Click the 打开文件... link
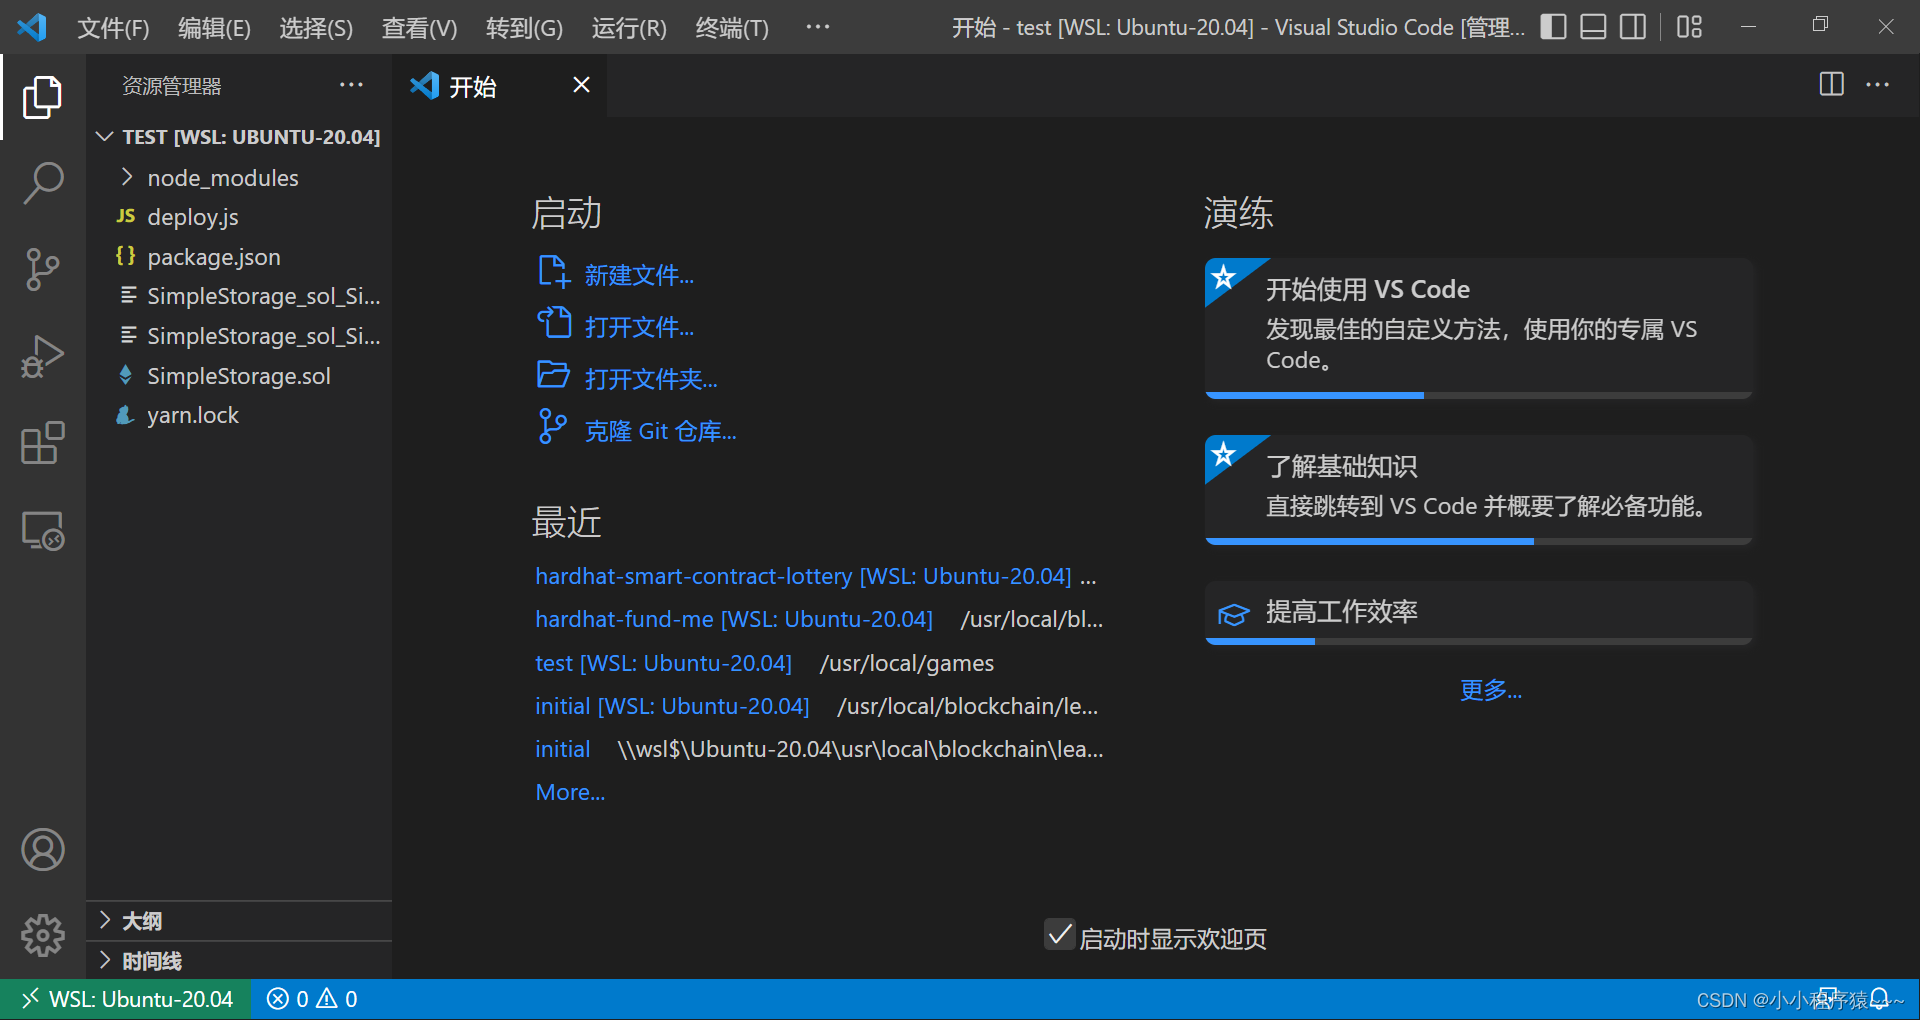The width and height of the screenshot is (1920, 1020). click(x=639, y=327)
